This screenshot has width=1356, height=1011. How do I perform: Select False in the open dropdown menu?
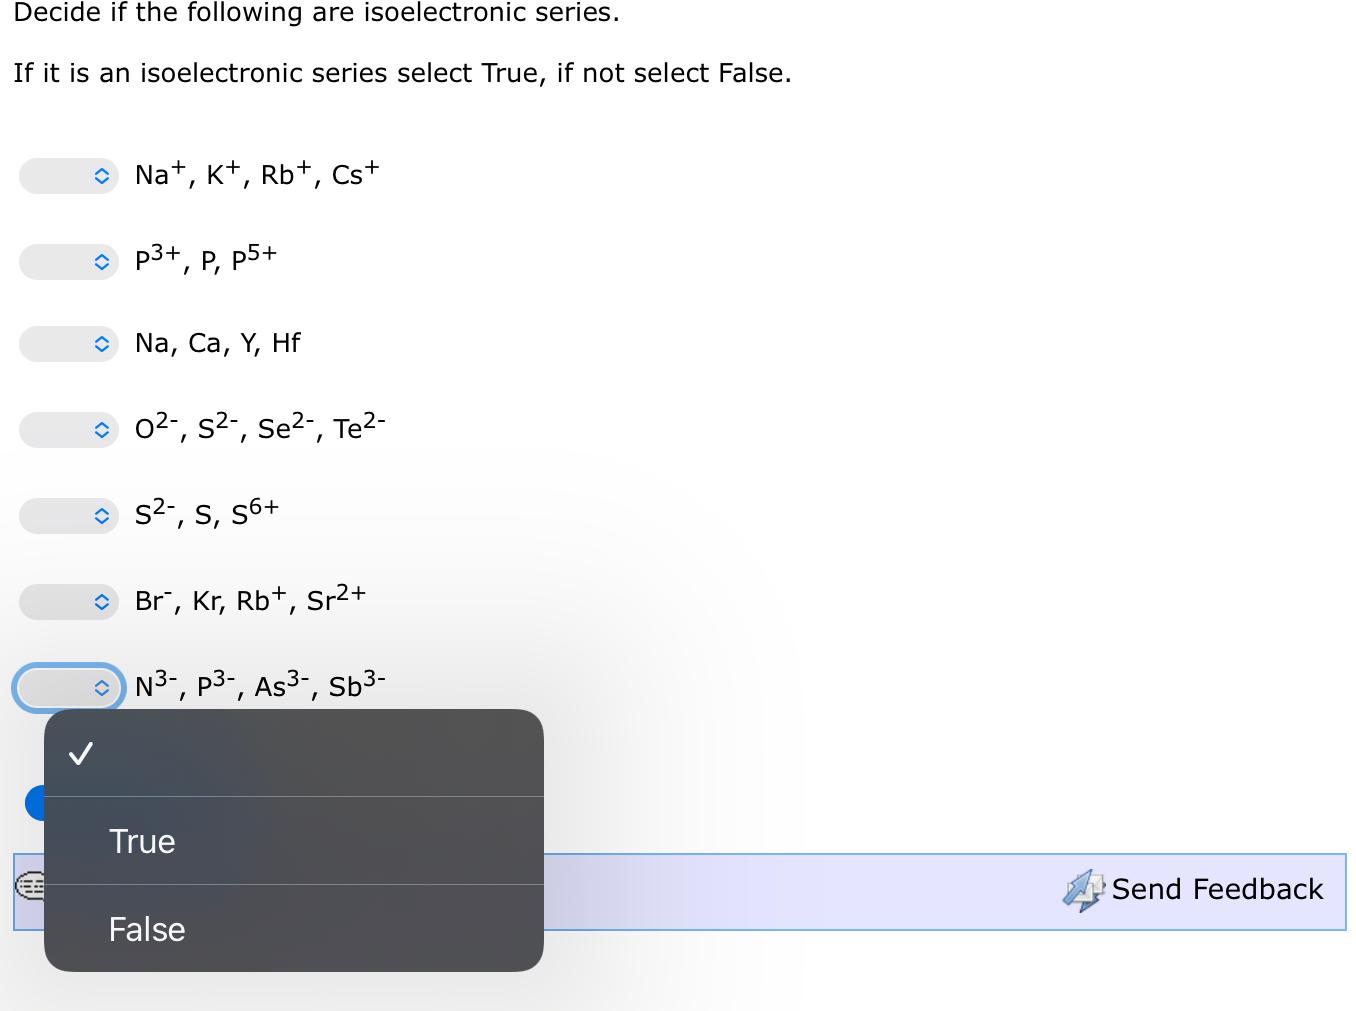[145, 929]
